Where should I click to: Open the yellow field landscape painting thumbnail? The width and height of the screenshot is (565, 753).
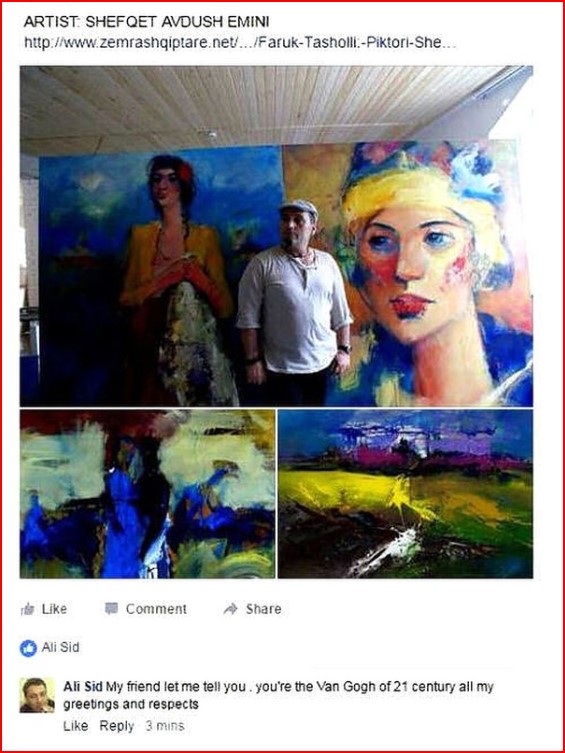[x=406, y=494]
